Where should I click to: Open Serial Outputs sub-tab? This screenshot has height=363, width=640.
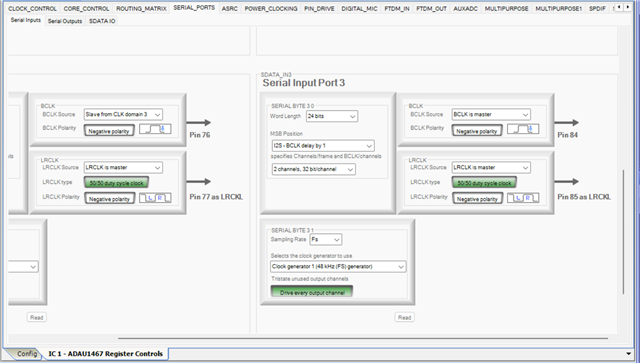point(65,21)
